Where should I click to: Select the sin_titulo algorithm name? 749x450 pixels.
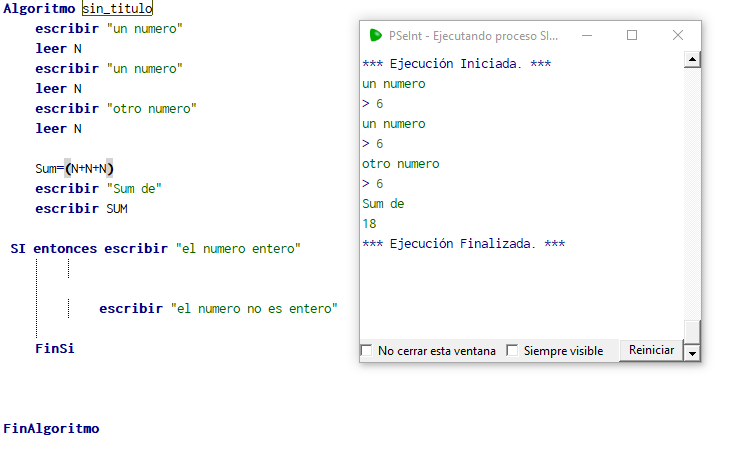(117, 8)
